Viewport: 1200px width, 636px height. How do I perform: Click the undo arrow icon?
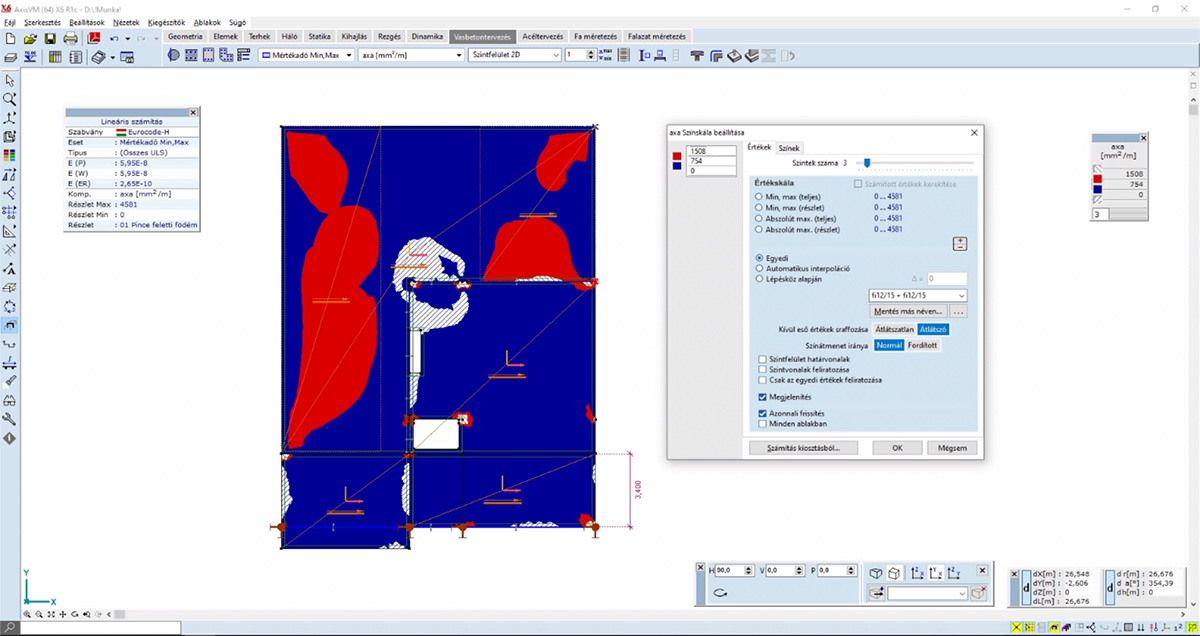[114, 37]
